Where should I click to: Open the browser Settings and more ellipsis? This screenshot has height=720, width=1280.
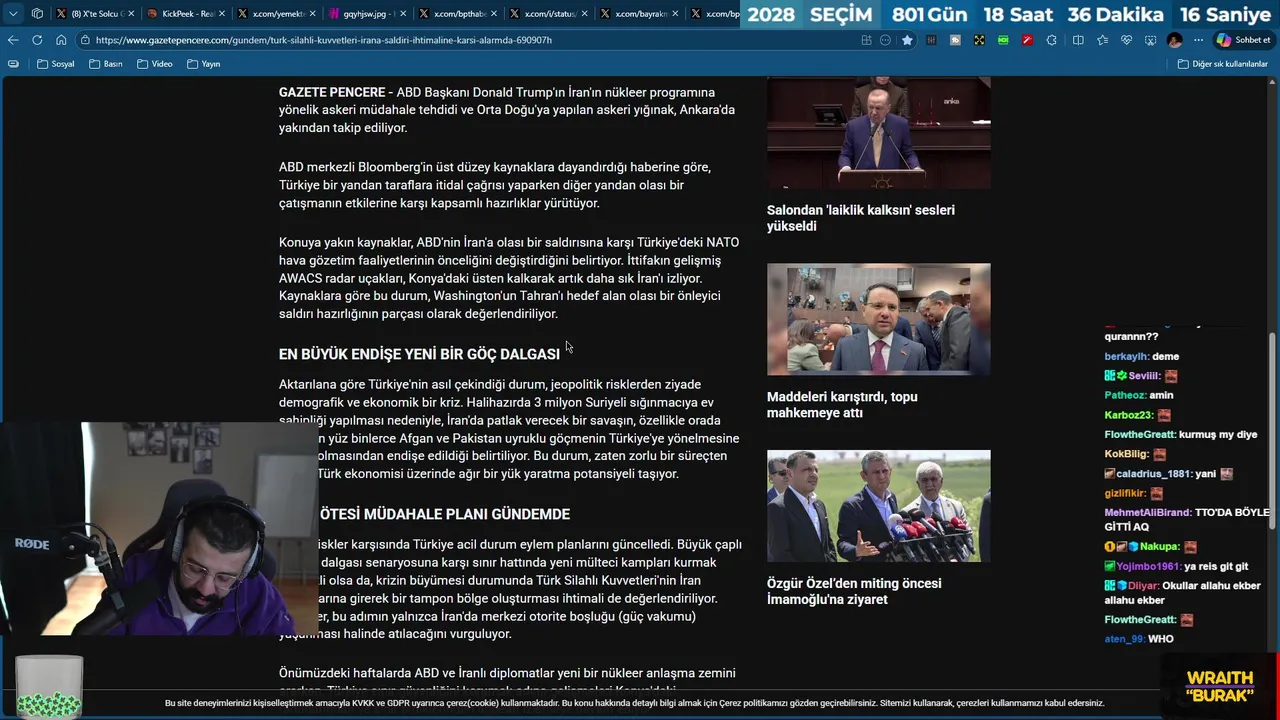pos(1198,40)
